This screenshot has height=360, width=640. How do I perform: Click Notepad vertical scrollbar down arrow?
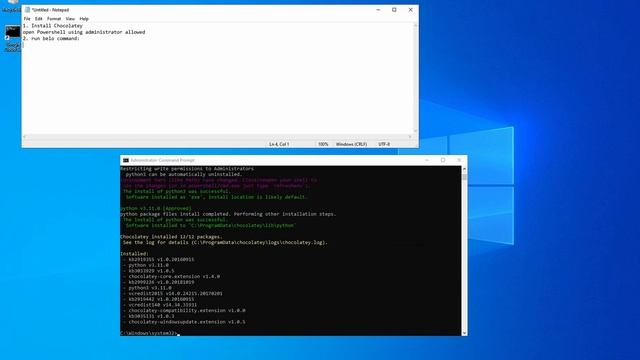416,131
